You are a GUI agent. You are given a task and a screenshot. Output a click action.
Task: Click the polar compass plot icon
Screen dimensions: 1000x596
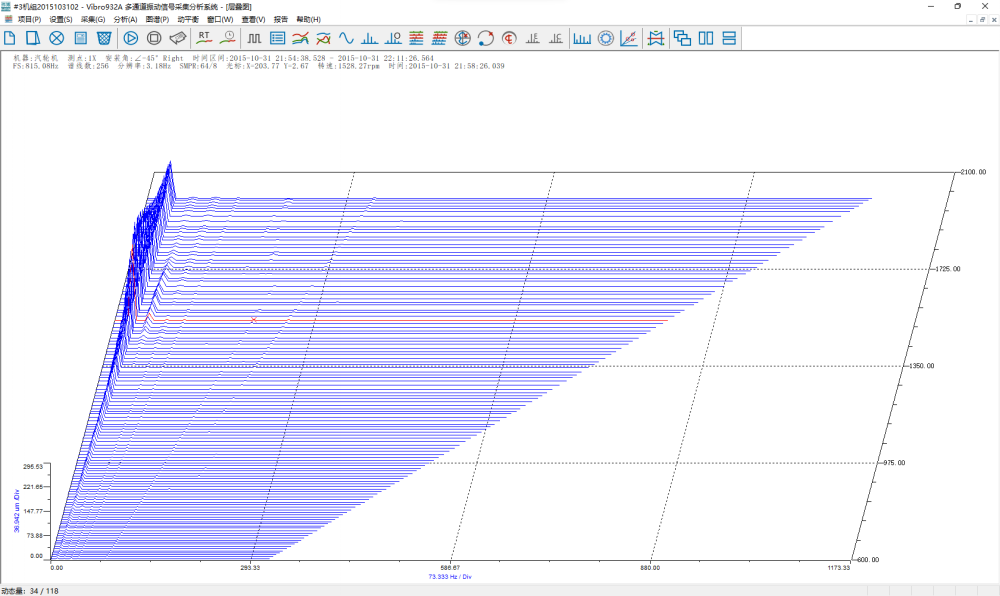pyautogui.click(x=463, y=38)
